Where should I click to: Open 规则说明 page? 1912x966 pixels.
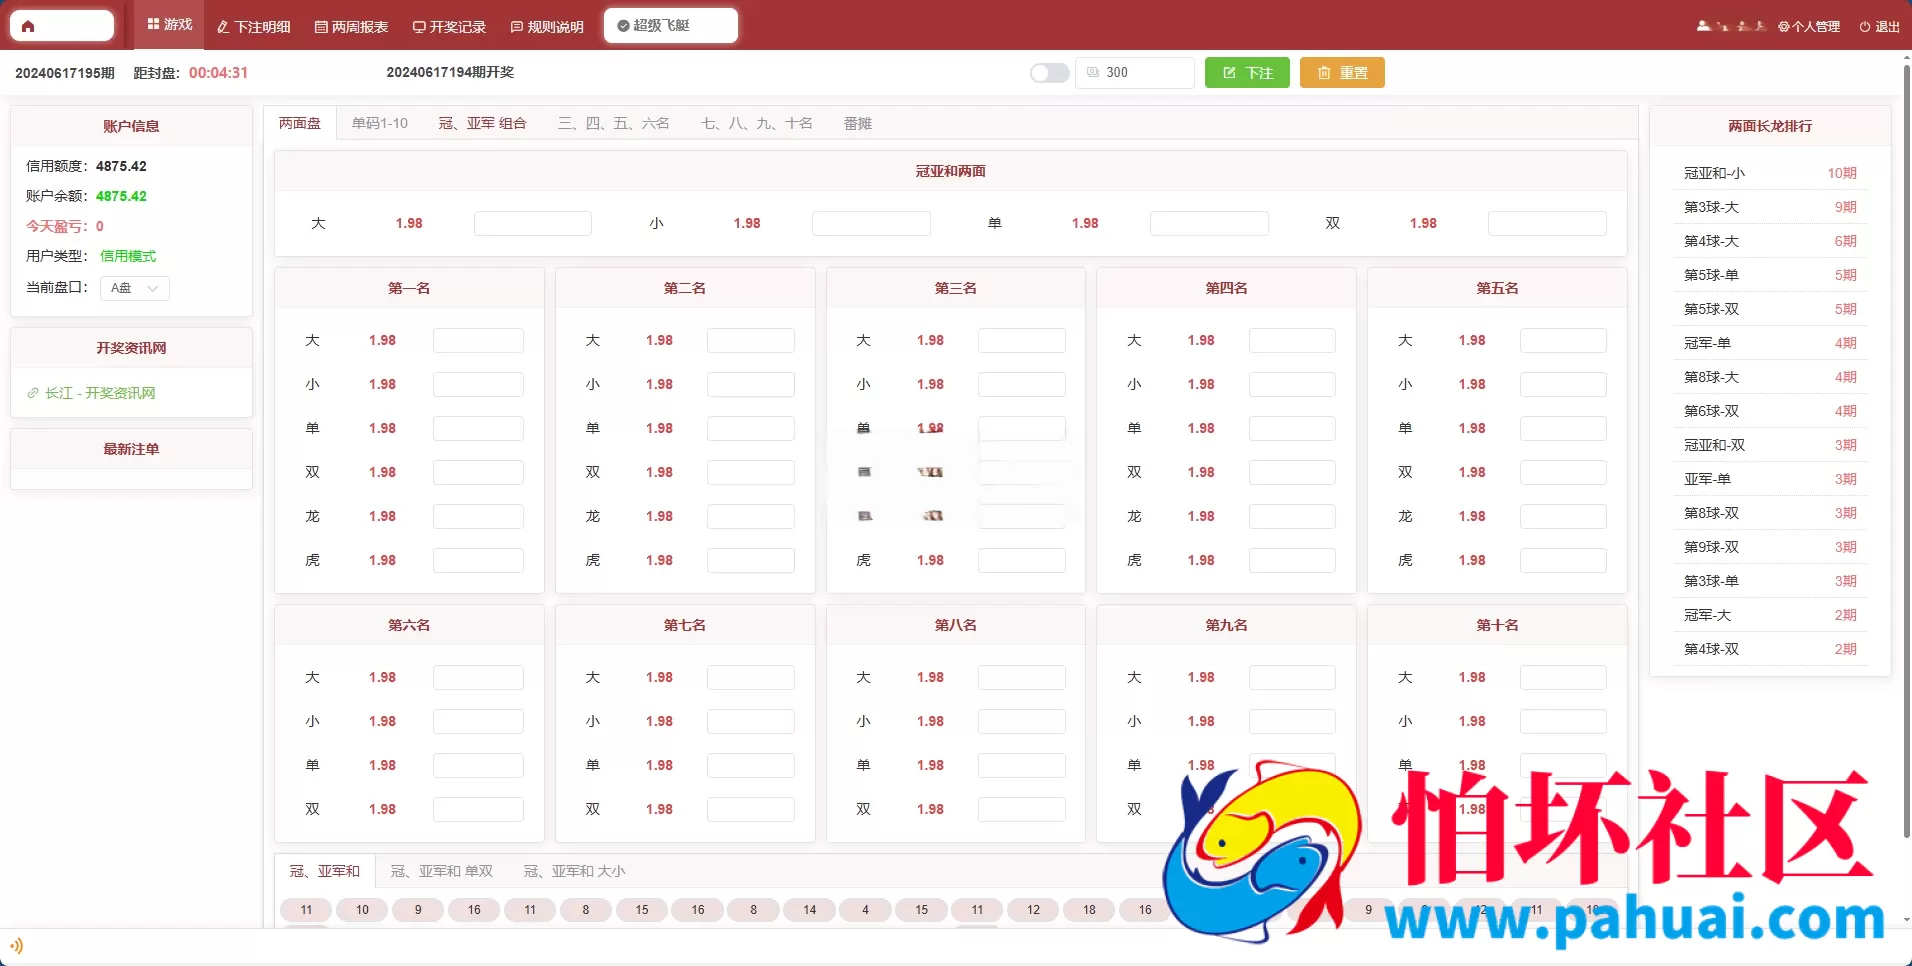click(547, 27)
